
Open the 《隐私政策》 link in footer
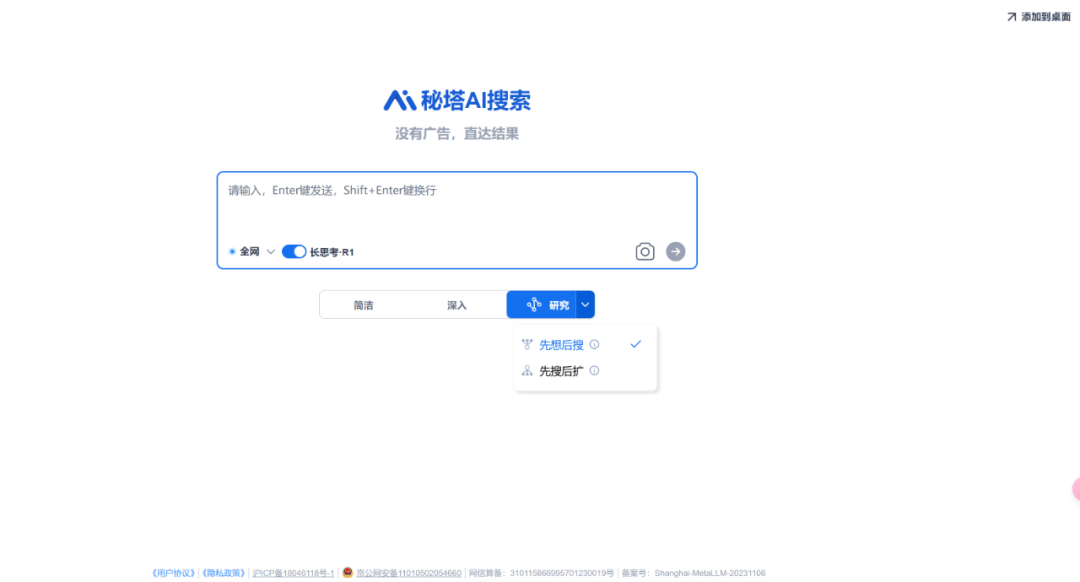(x=223, y=573)
